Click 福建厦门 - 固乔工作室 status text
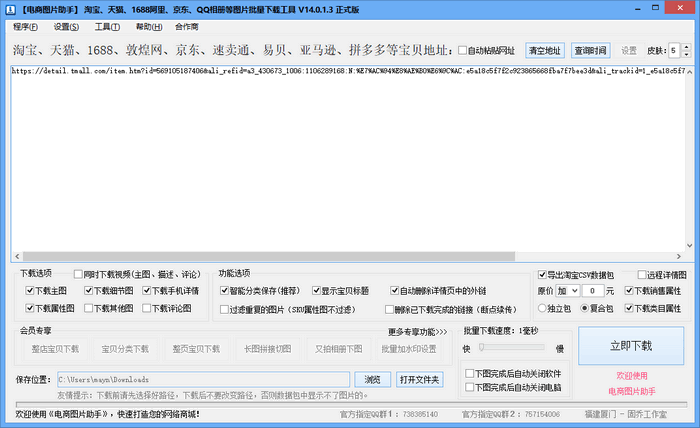The height and width of the screenshot is (428, 700). click(625, 414)
